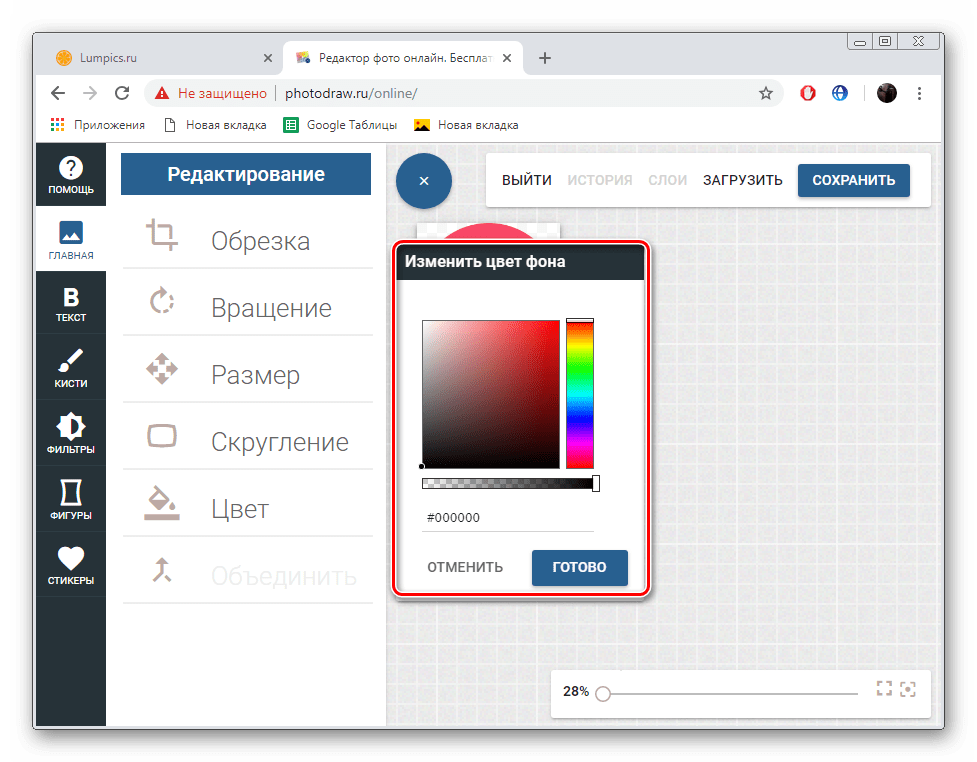
Task: Bookmark this page with the star
Action: [766, 93]
